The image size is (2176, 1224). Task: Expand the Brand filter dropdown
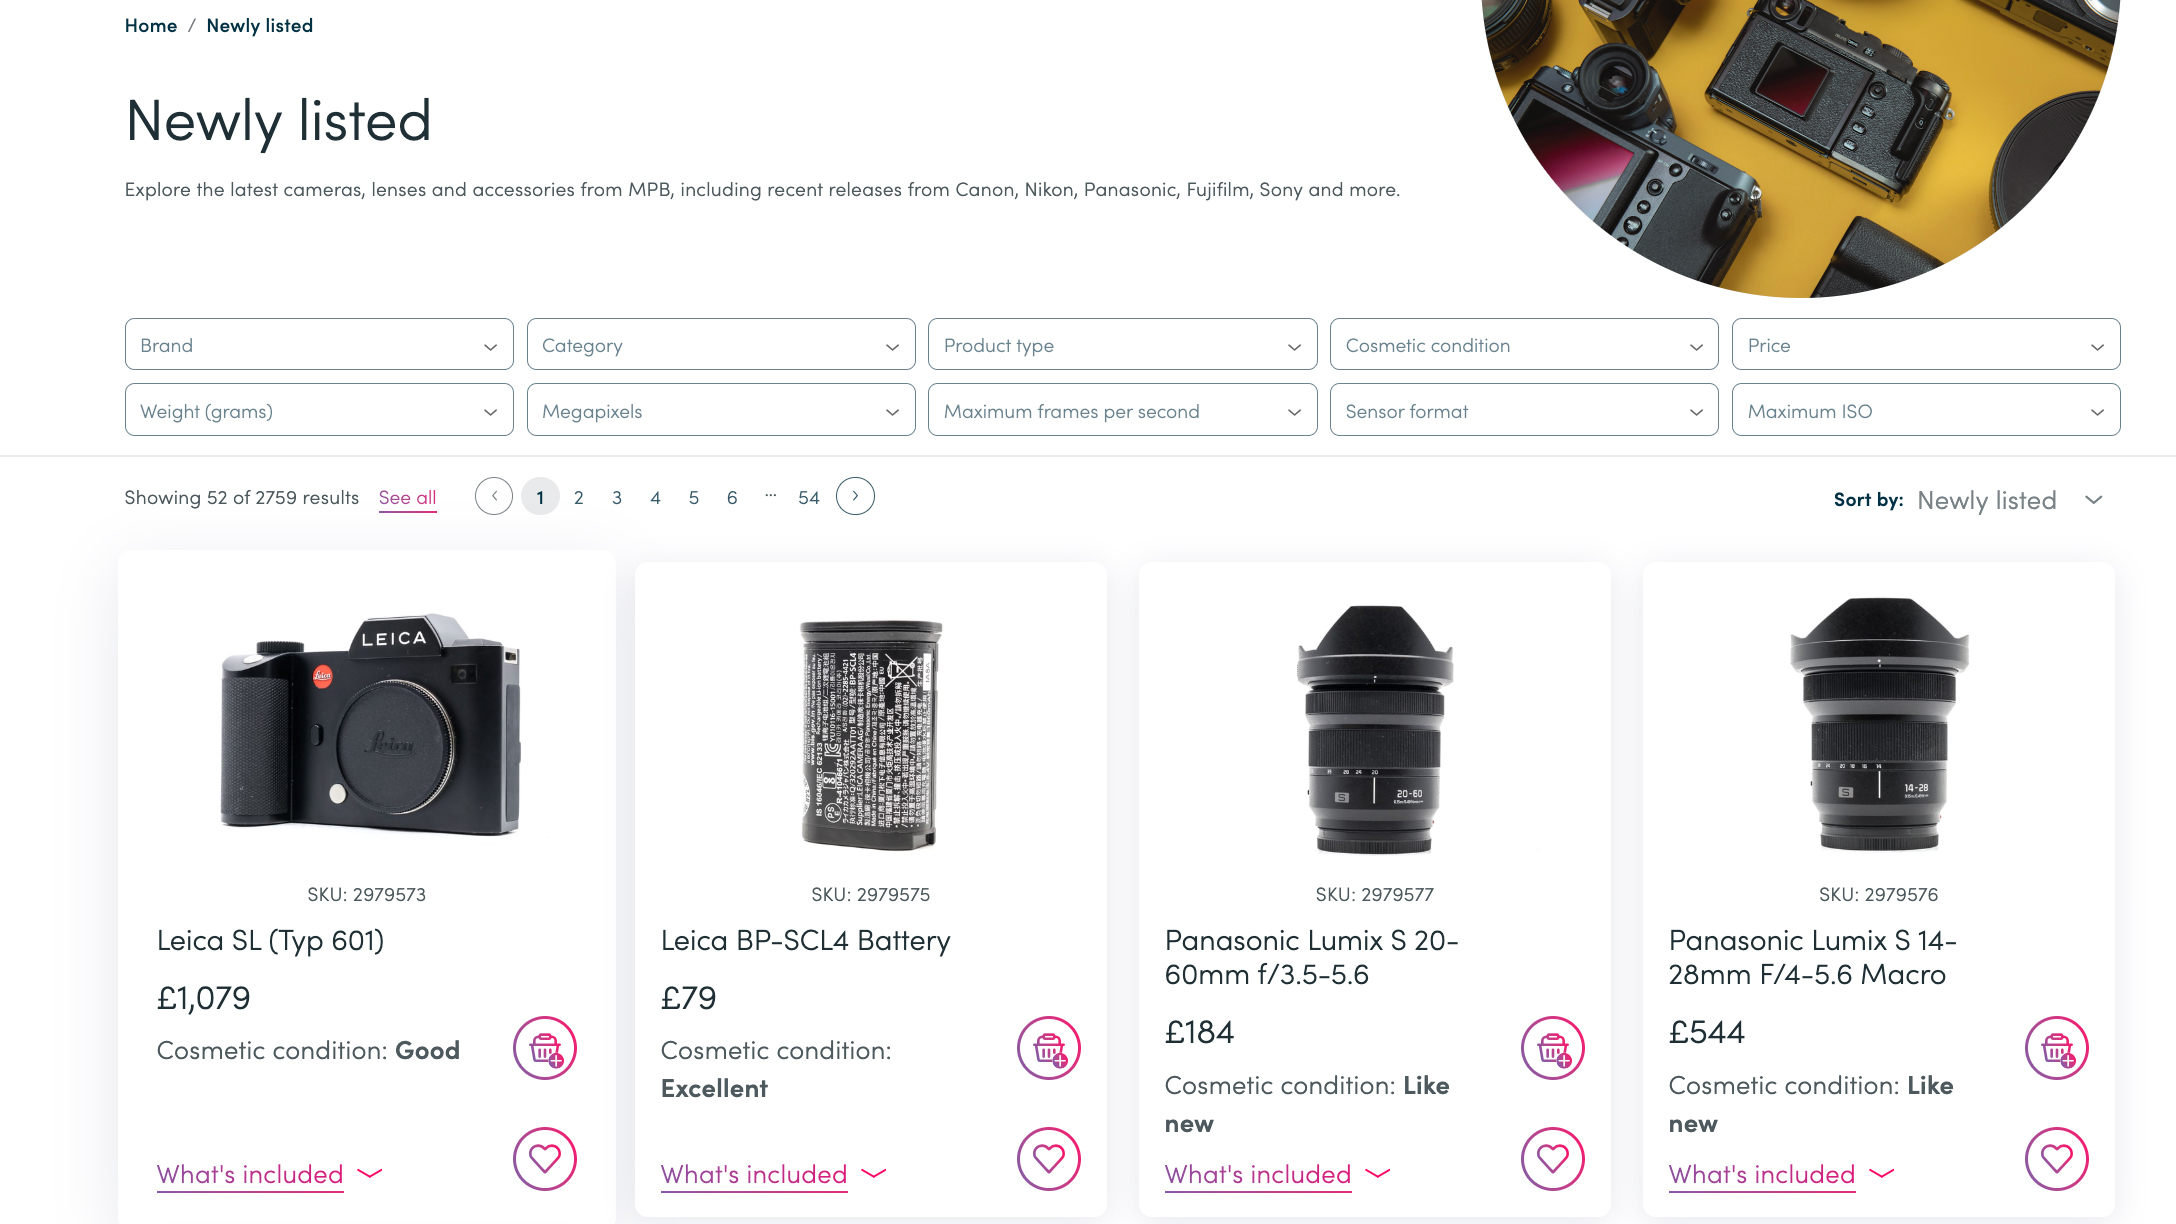point(318,345)
